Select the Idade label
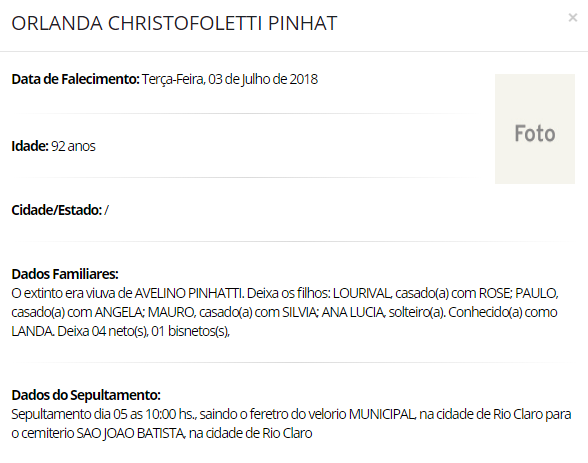 coord(30,146)
